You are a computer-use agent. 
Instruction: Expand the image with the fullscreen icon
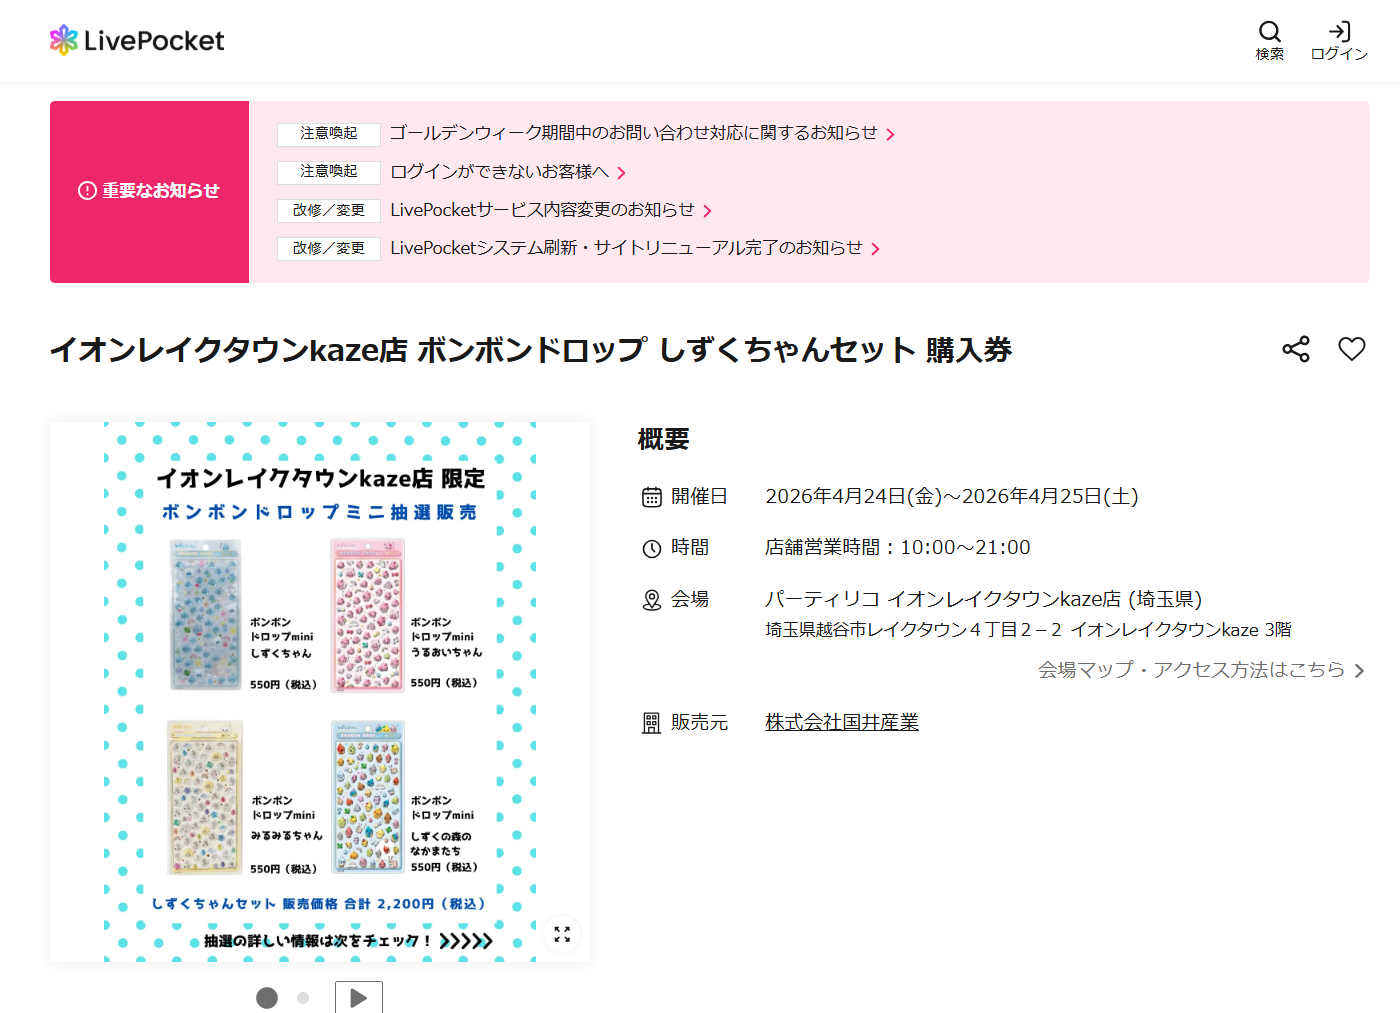562,934
